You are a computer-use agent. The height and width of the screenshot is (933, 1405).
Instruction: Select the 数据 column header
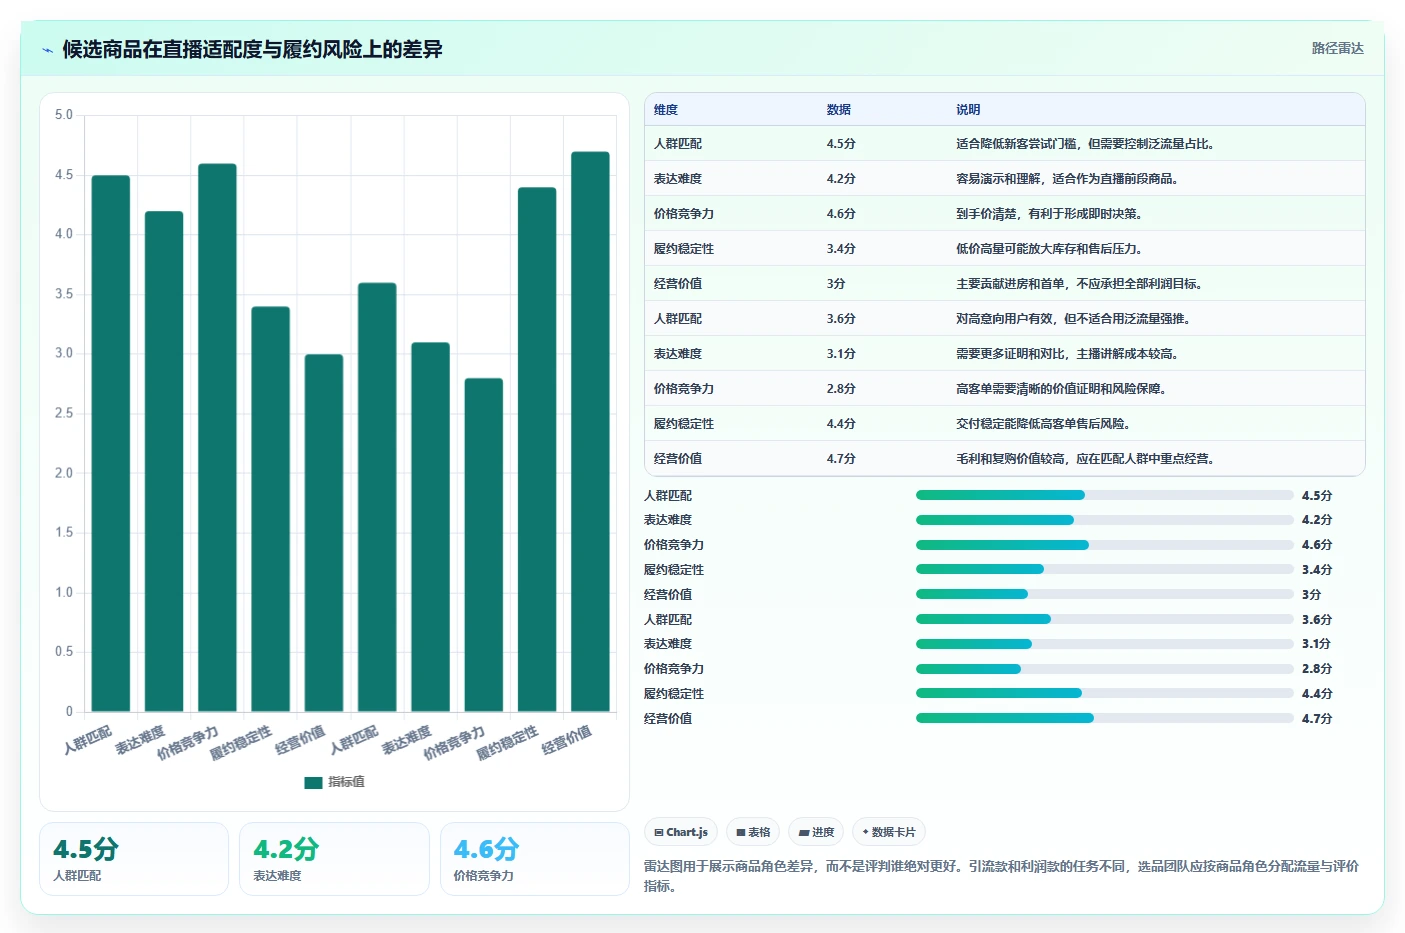pos(839,110)
